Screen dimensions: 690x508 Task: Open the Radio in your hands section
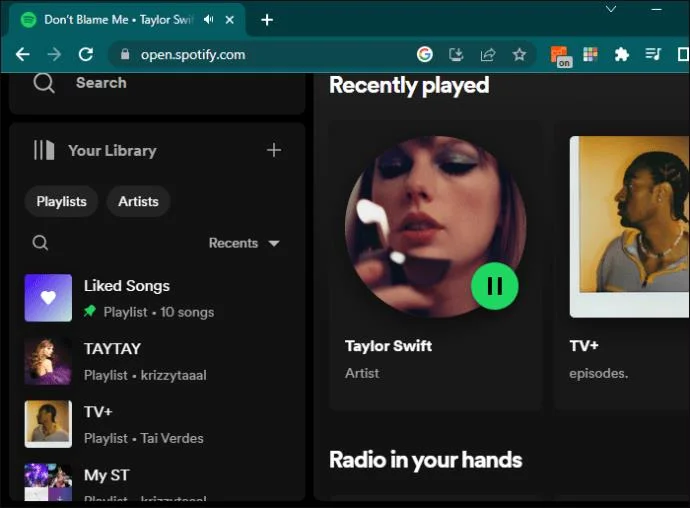coord(426,460)
